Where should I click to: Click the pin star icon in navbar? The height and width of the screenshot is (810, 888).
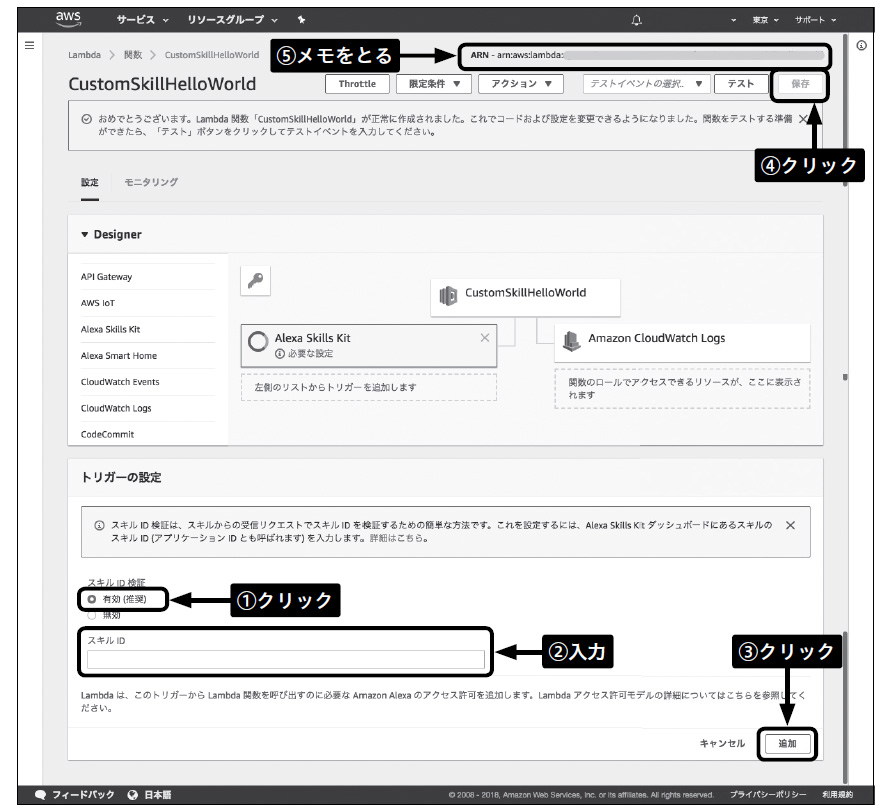point(301,20)
